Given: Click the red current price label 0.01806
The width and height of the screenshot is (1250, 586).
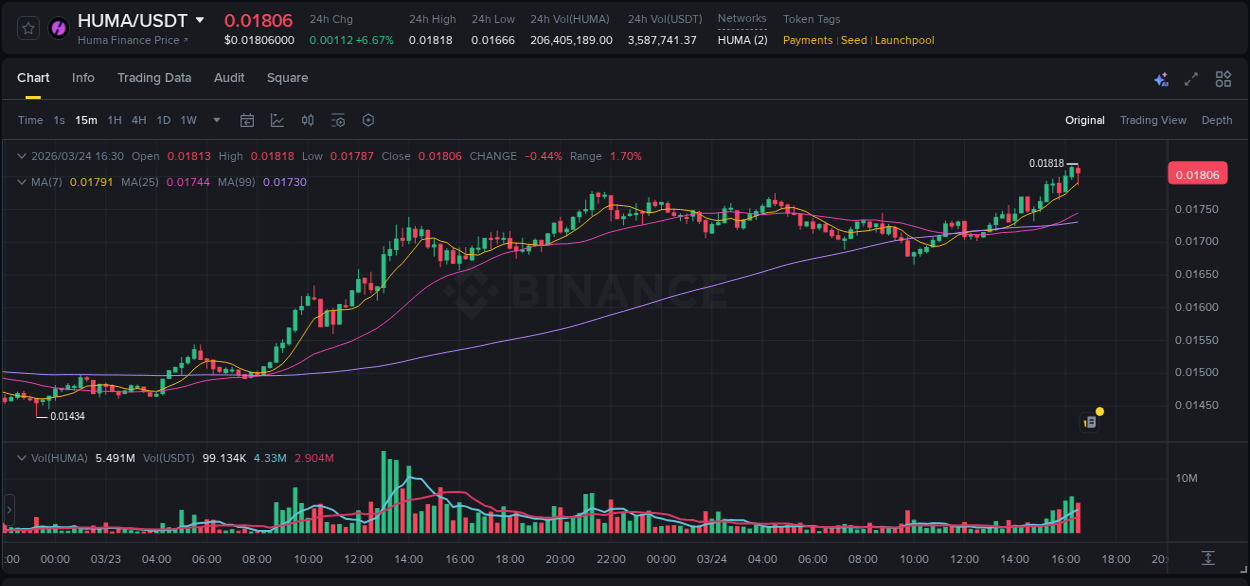Looking at the screenshot, I should [1197, 175].
